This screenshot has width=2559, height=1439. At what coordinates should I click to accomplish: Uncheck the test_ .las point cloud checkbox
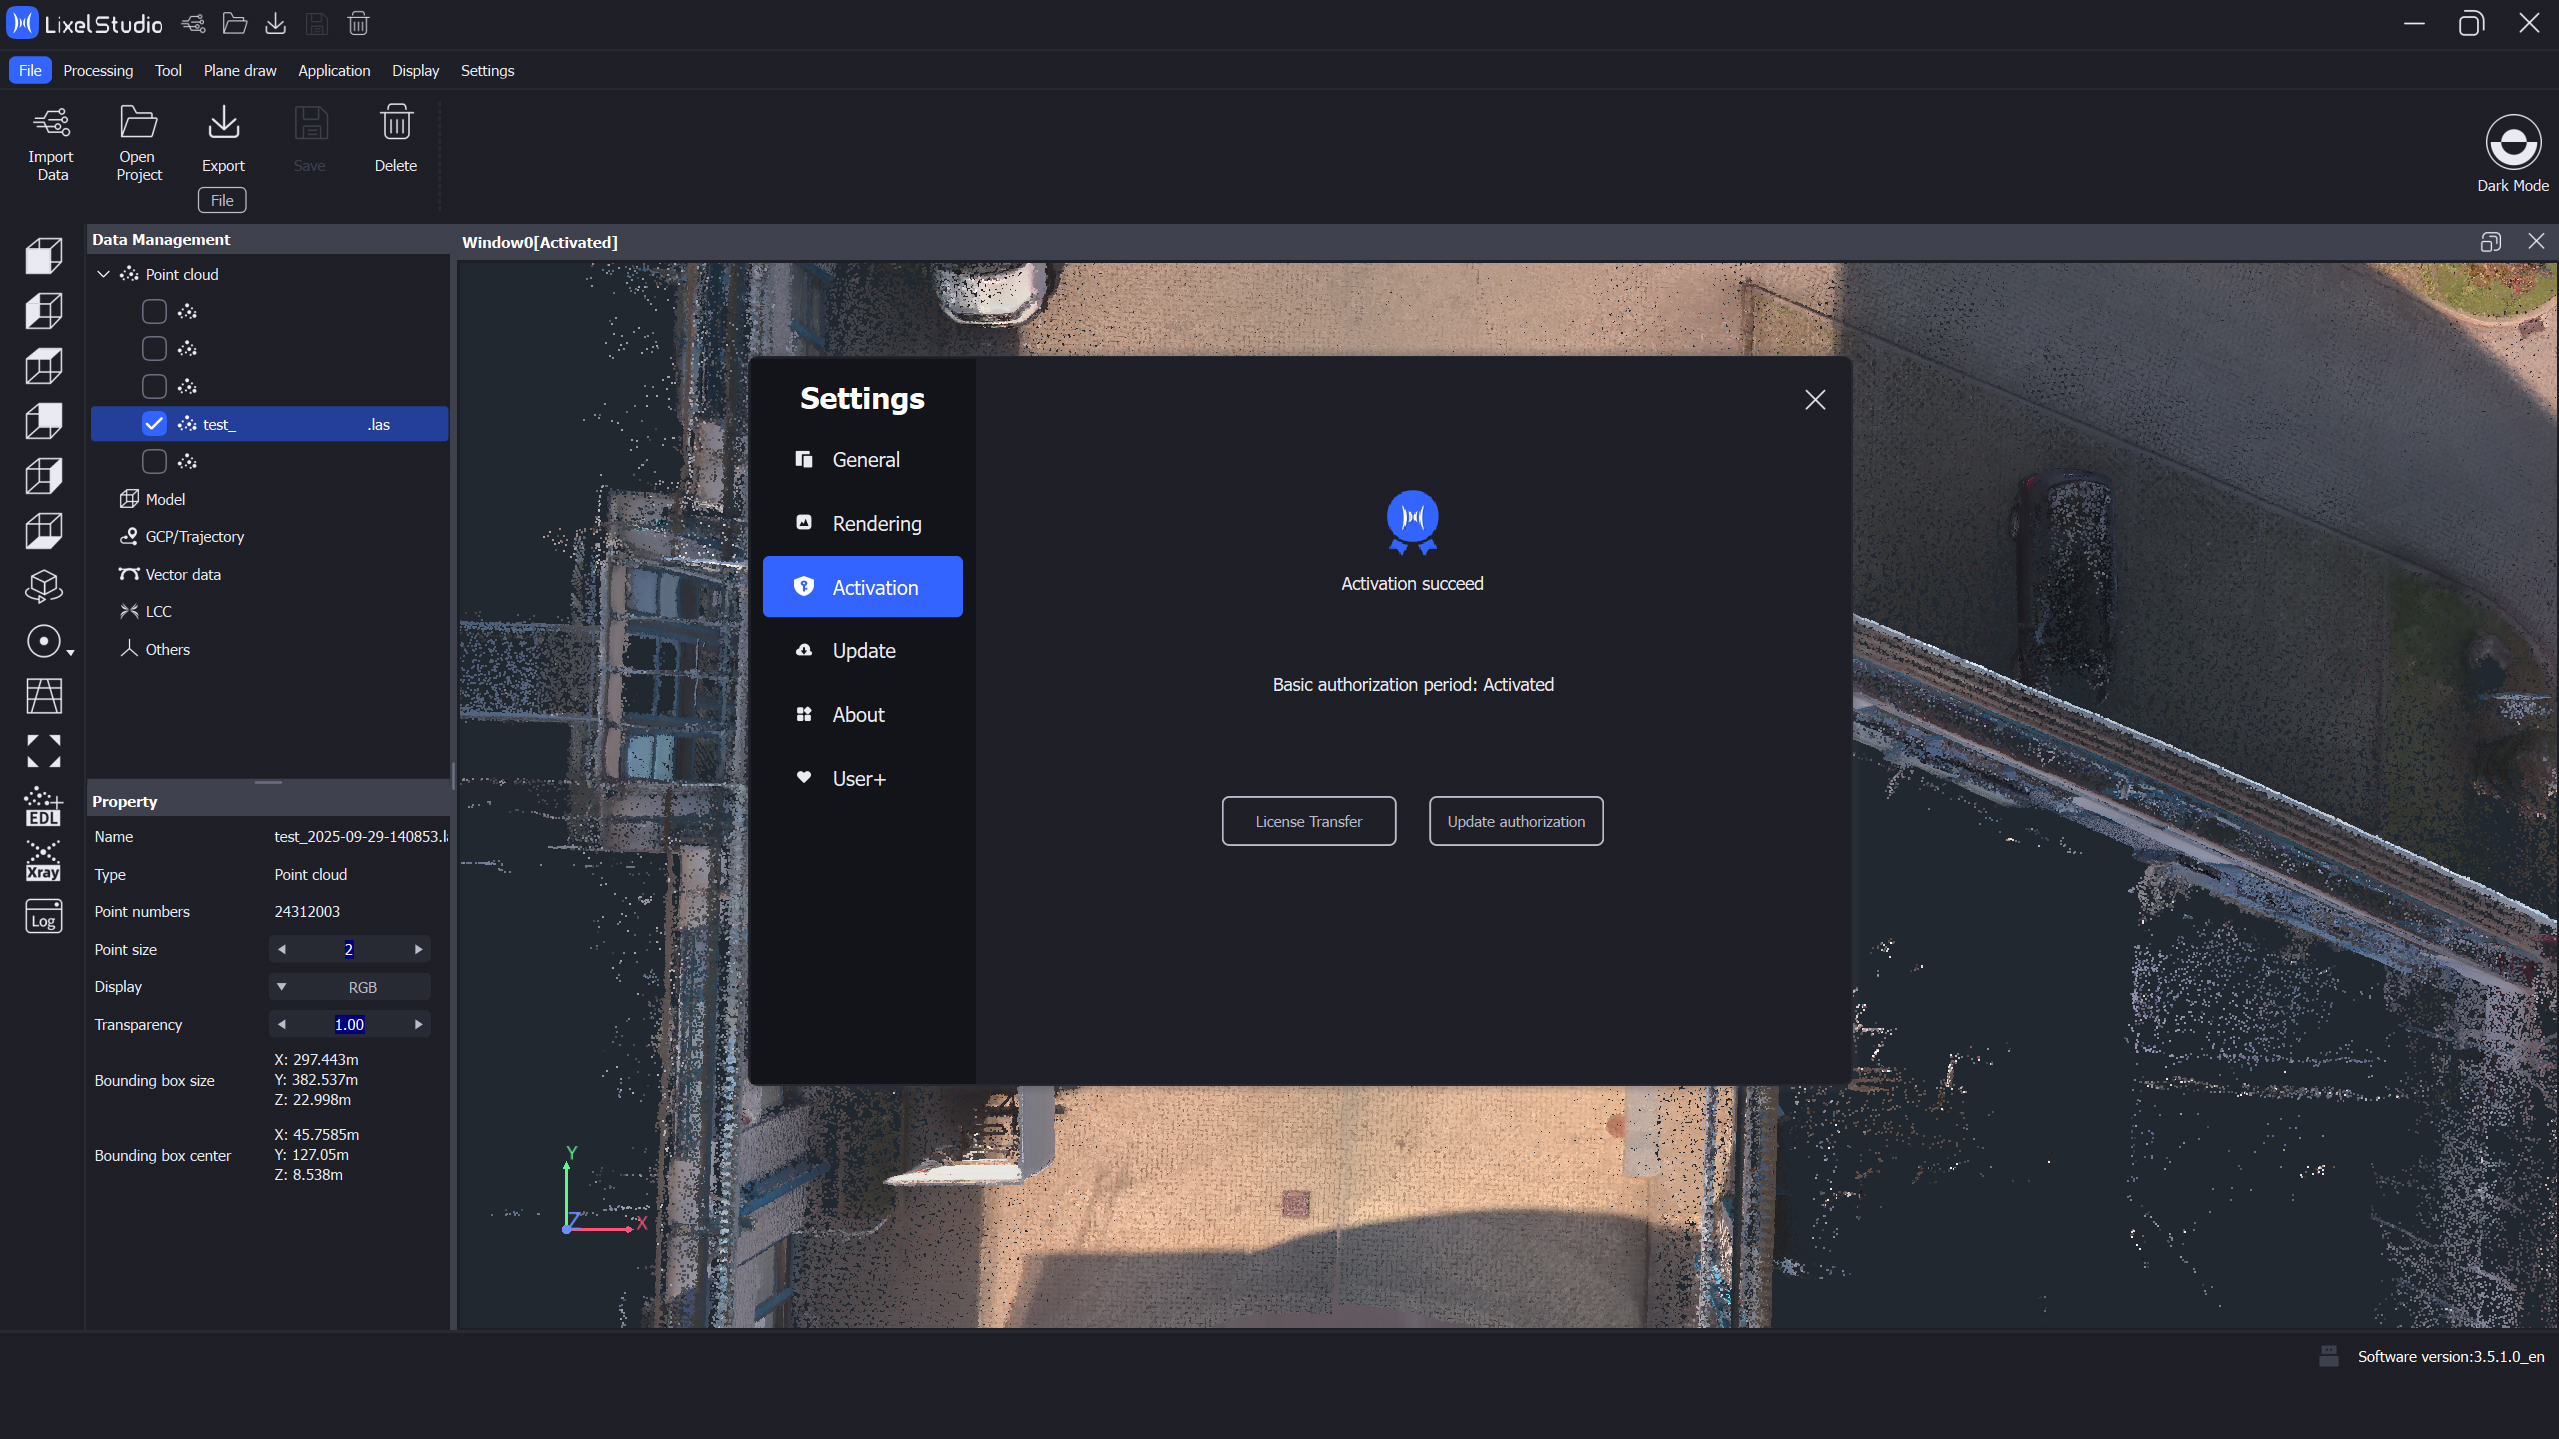click(x=154, y=424)
